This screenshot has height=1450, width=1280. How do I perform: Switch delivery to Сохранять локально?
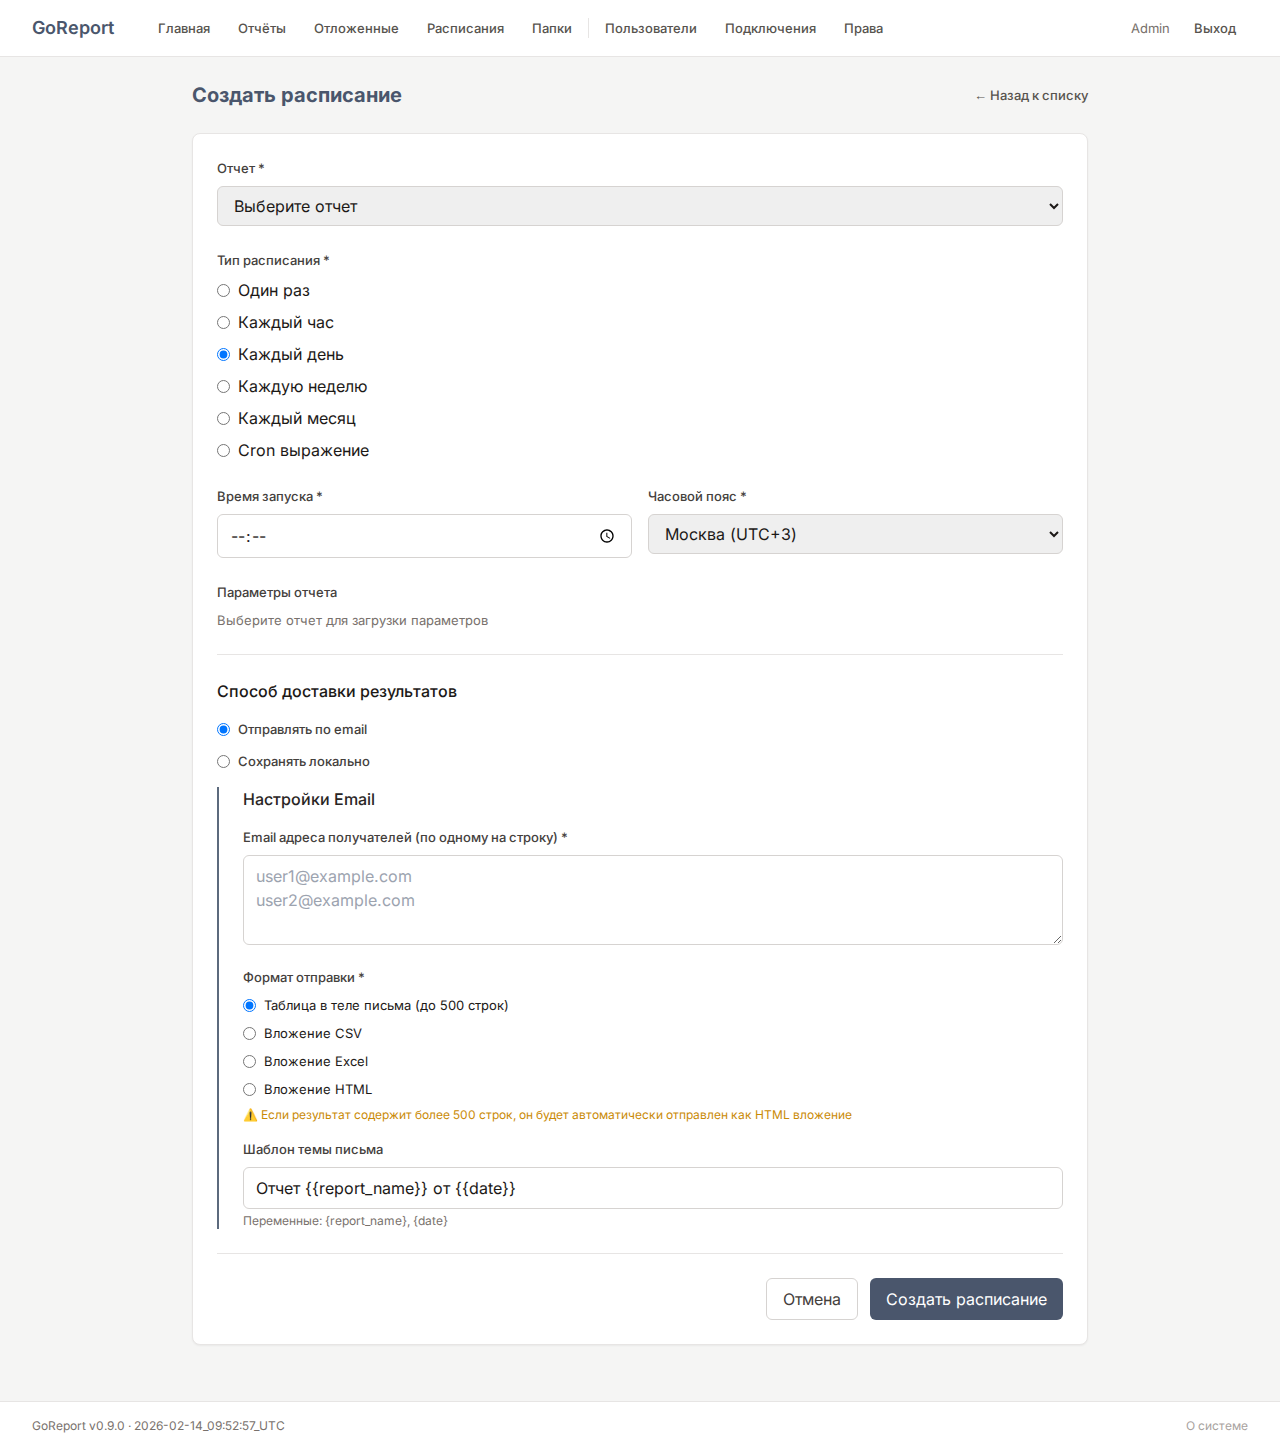pos(224,762)
